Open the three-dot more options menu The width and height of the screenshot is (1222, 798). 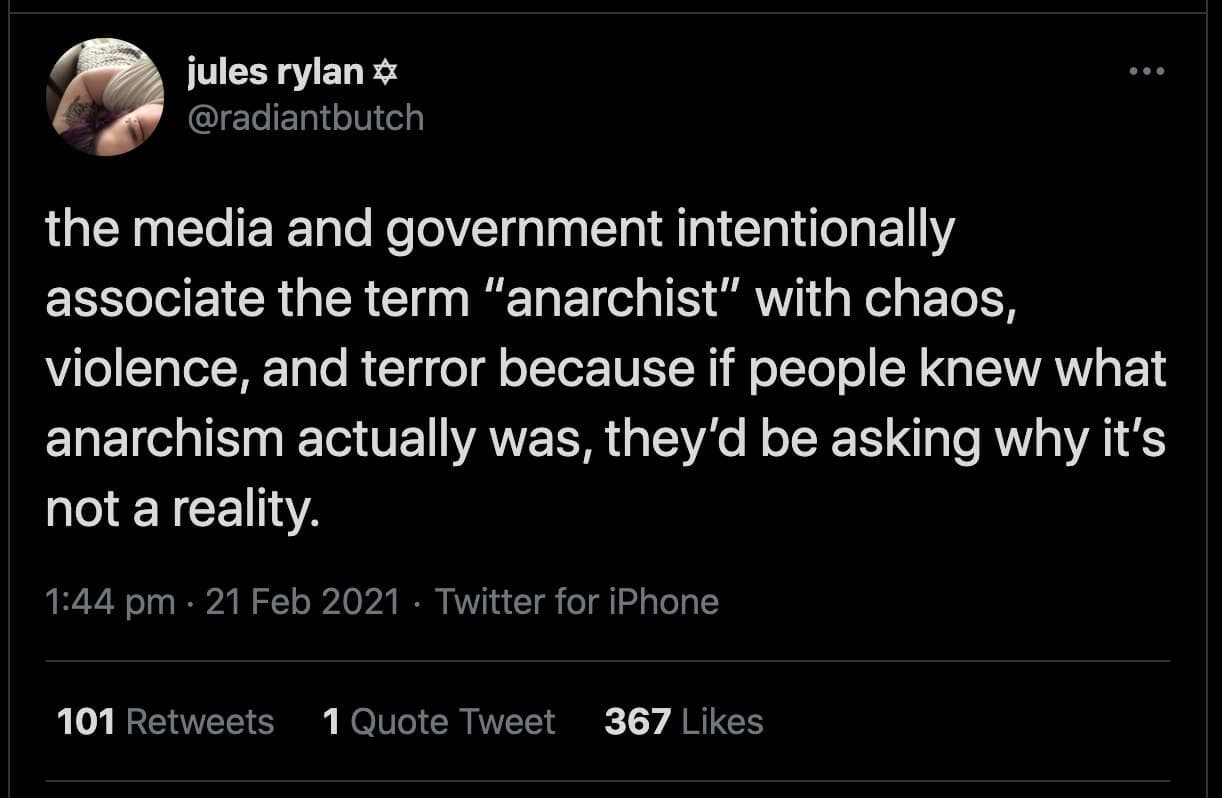click(x=1146, y=72)
